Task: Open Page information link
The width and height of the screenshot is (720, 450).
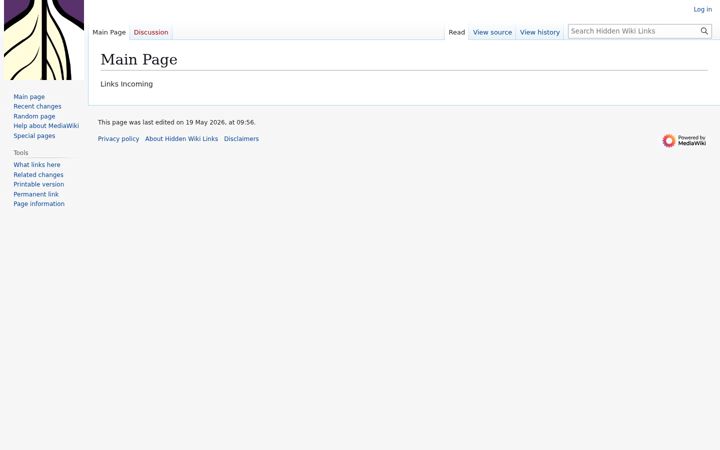Action: pos(39,204)
